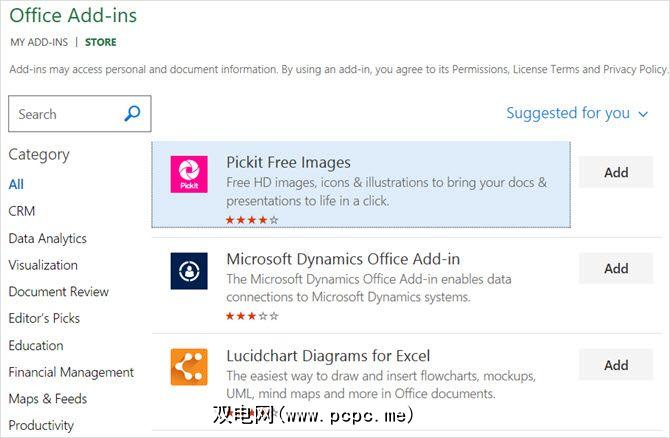
Task: Switch to the STORE tab
Action: [x=100, y=42]
